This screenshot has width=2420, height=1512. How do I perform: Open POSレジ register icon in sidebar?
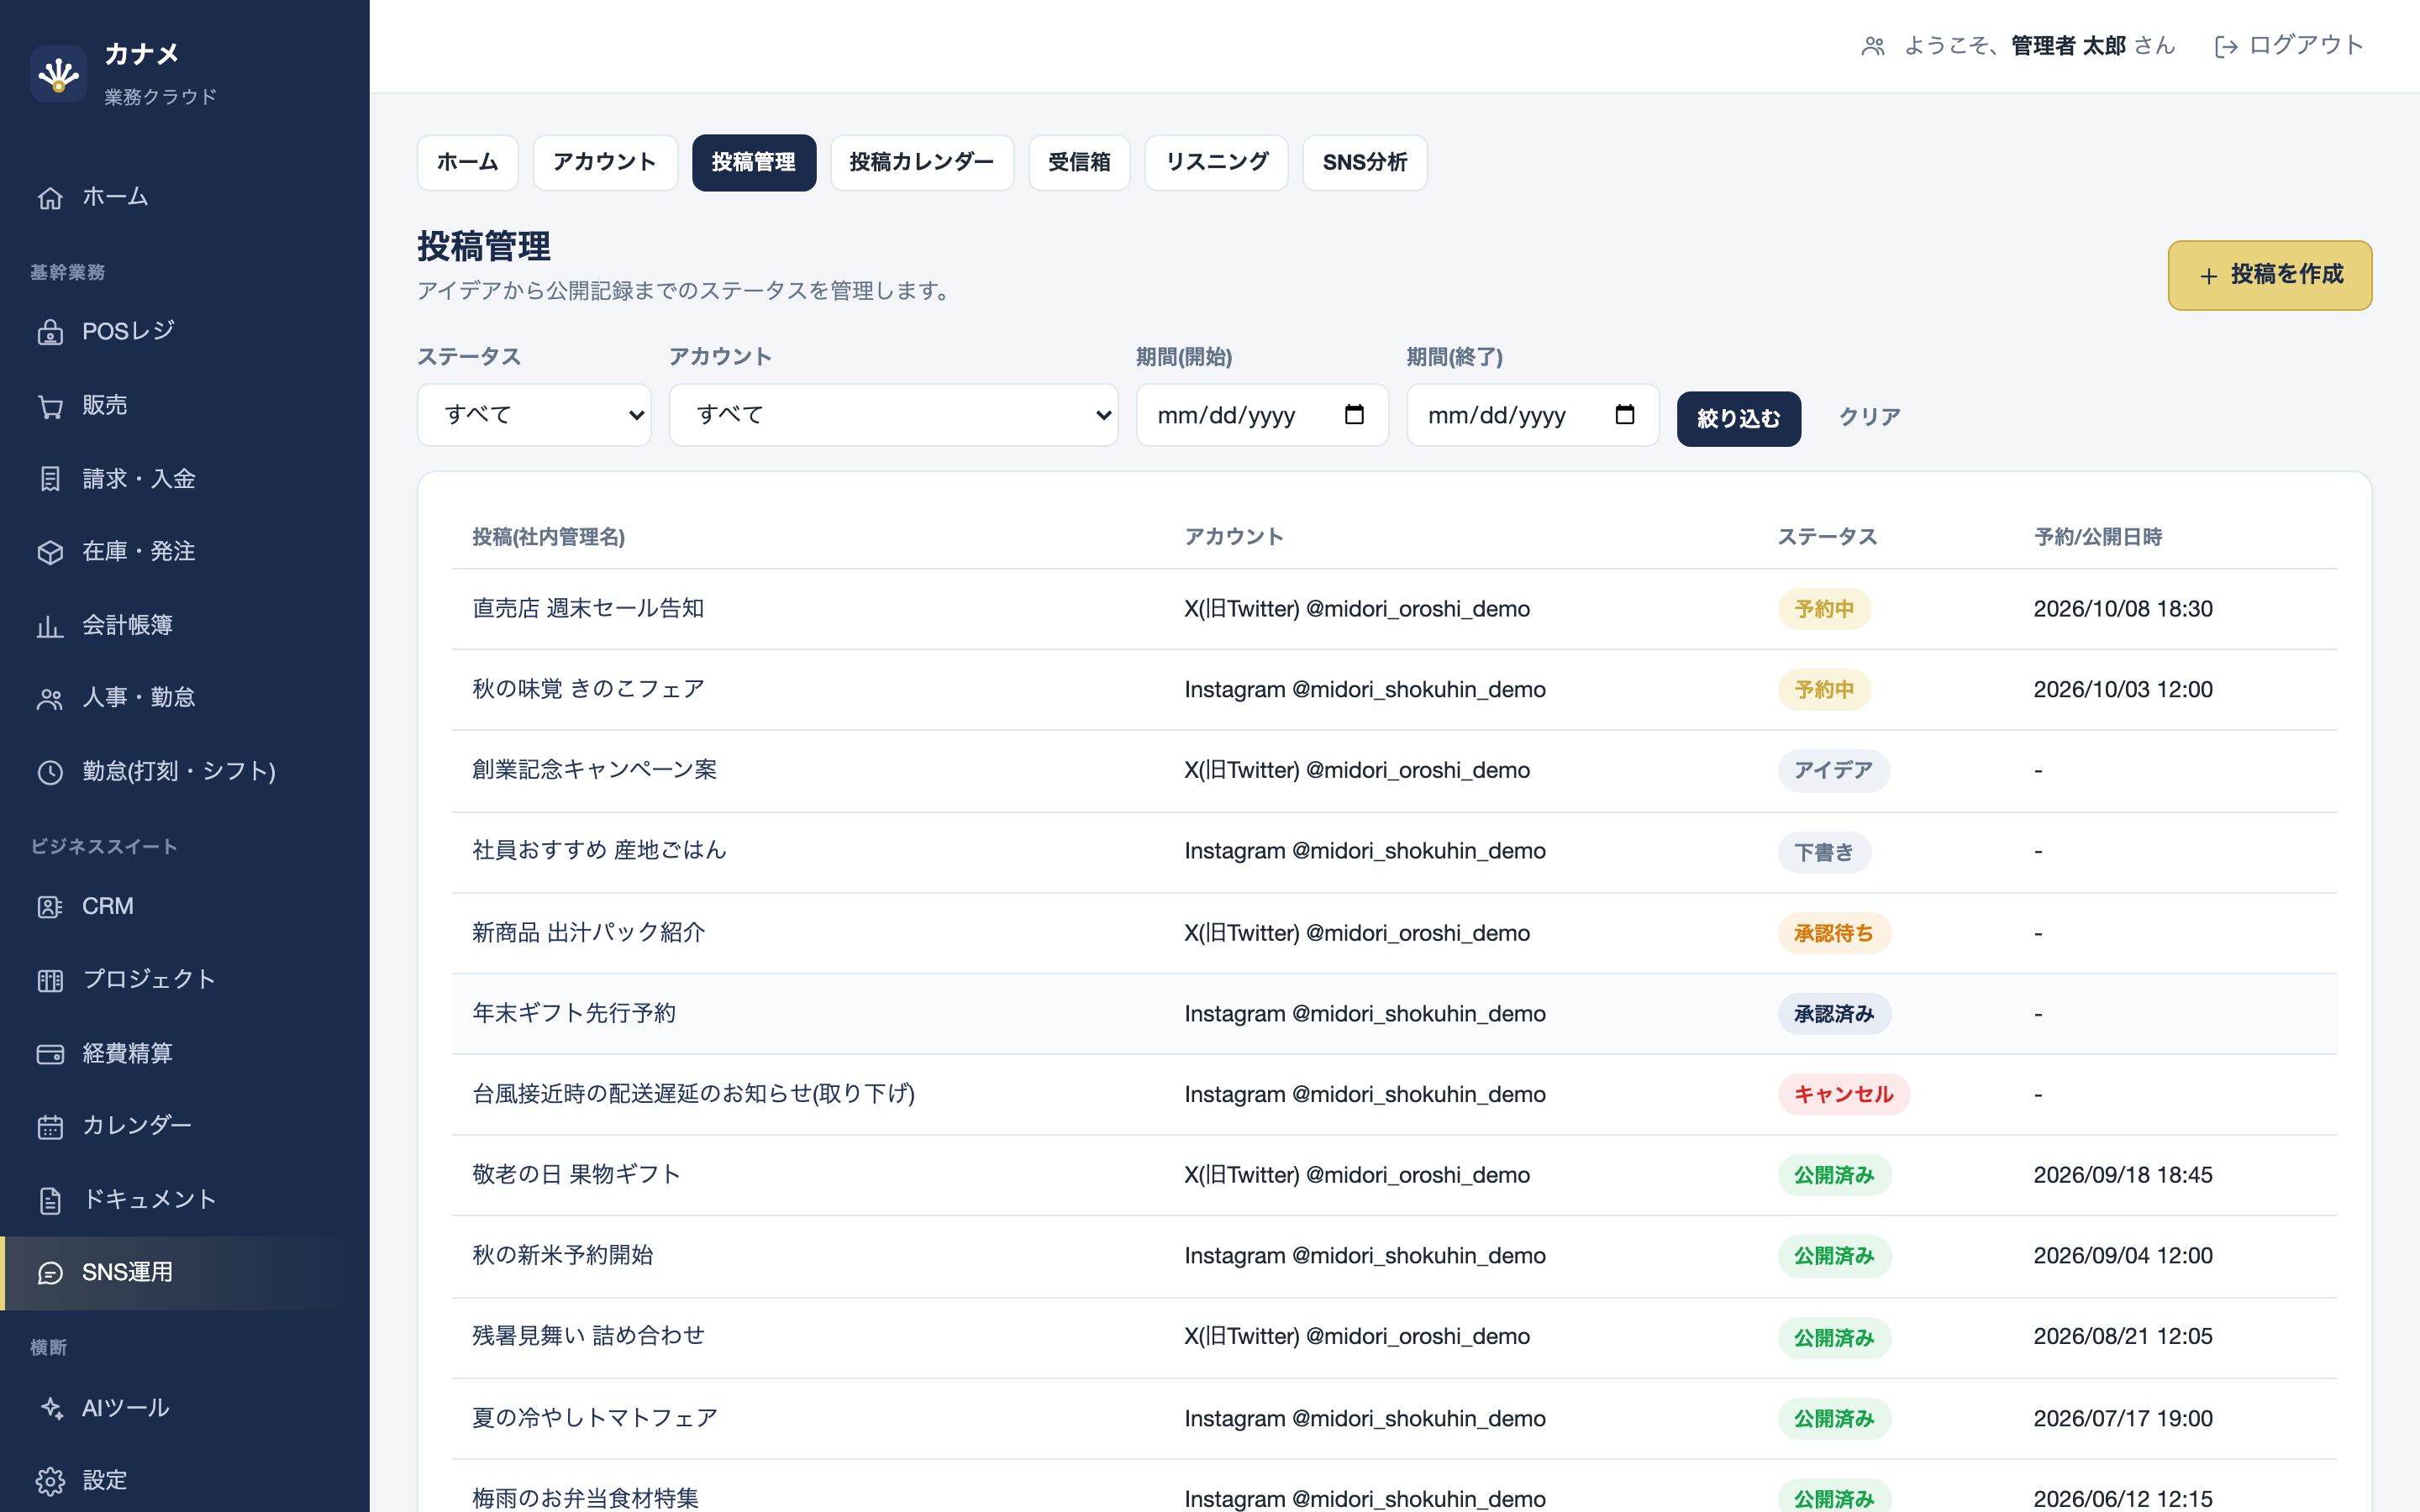[50, 332]
